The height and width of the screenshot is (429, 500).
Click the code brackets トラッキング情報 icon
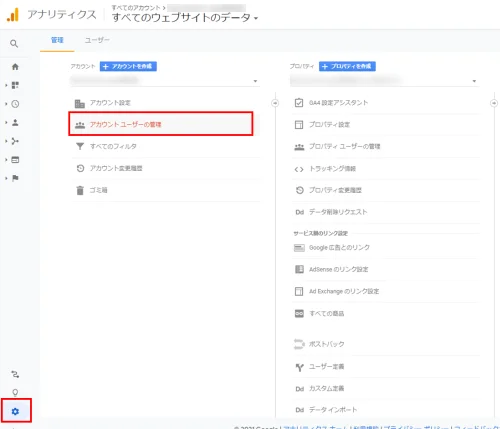click(299, 169)
